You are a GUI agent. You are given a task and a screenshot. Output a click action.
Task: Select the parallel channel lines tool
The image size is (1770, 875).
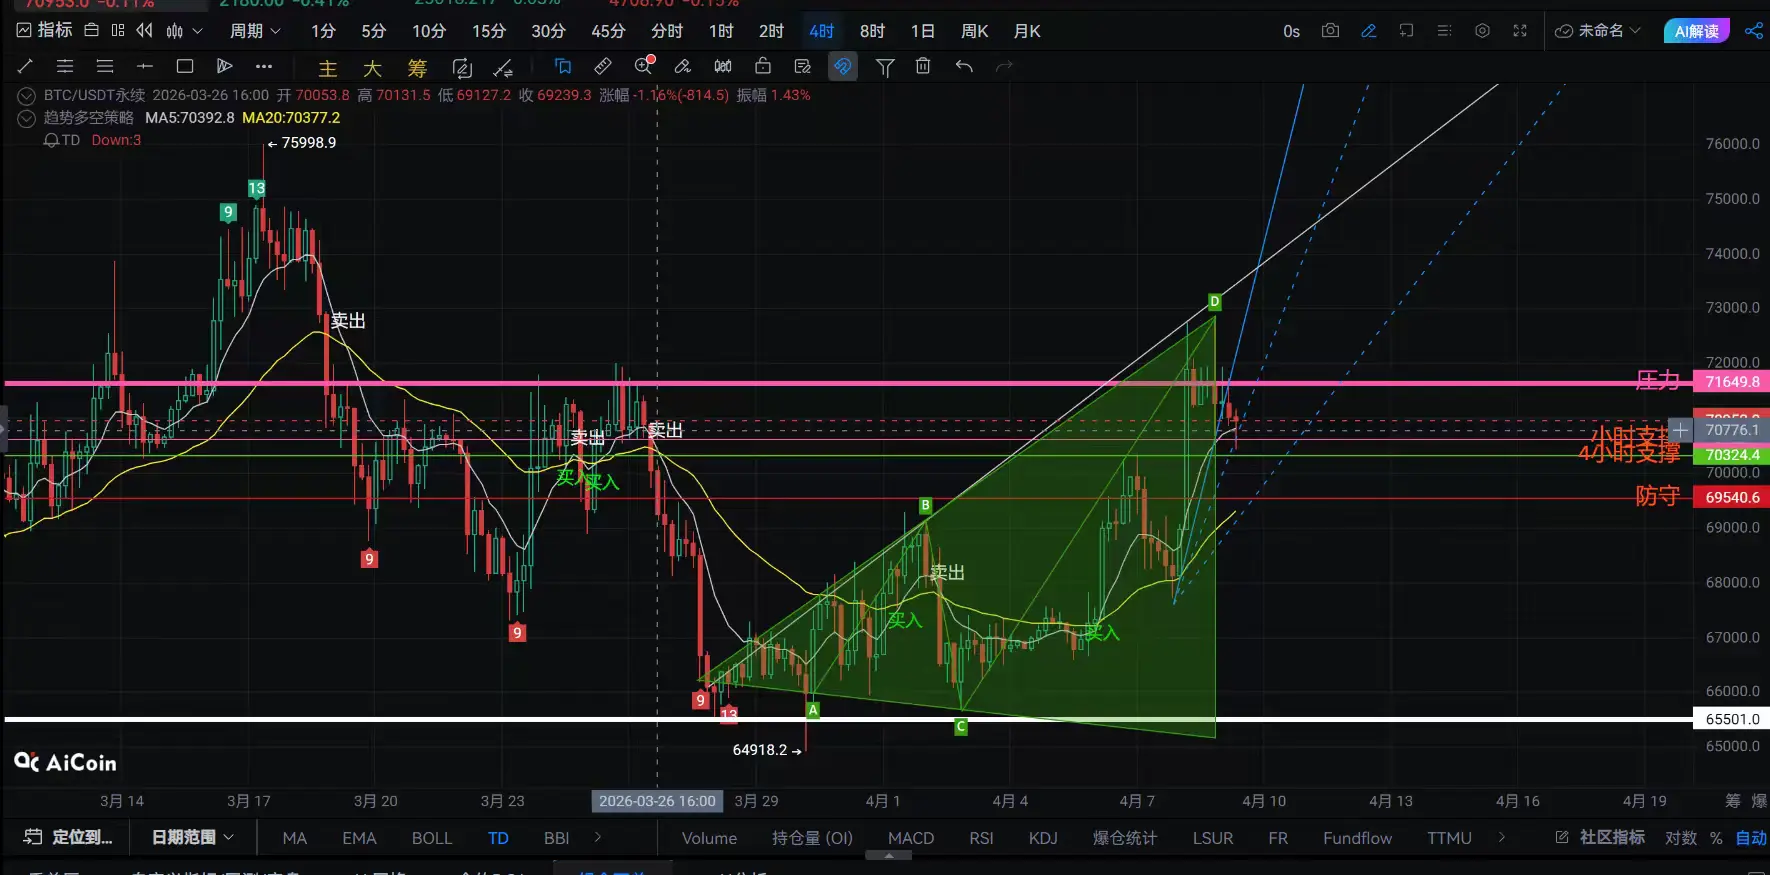coord(65,66)
